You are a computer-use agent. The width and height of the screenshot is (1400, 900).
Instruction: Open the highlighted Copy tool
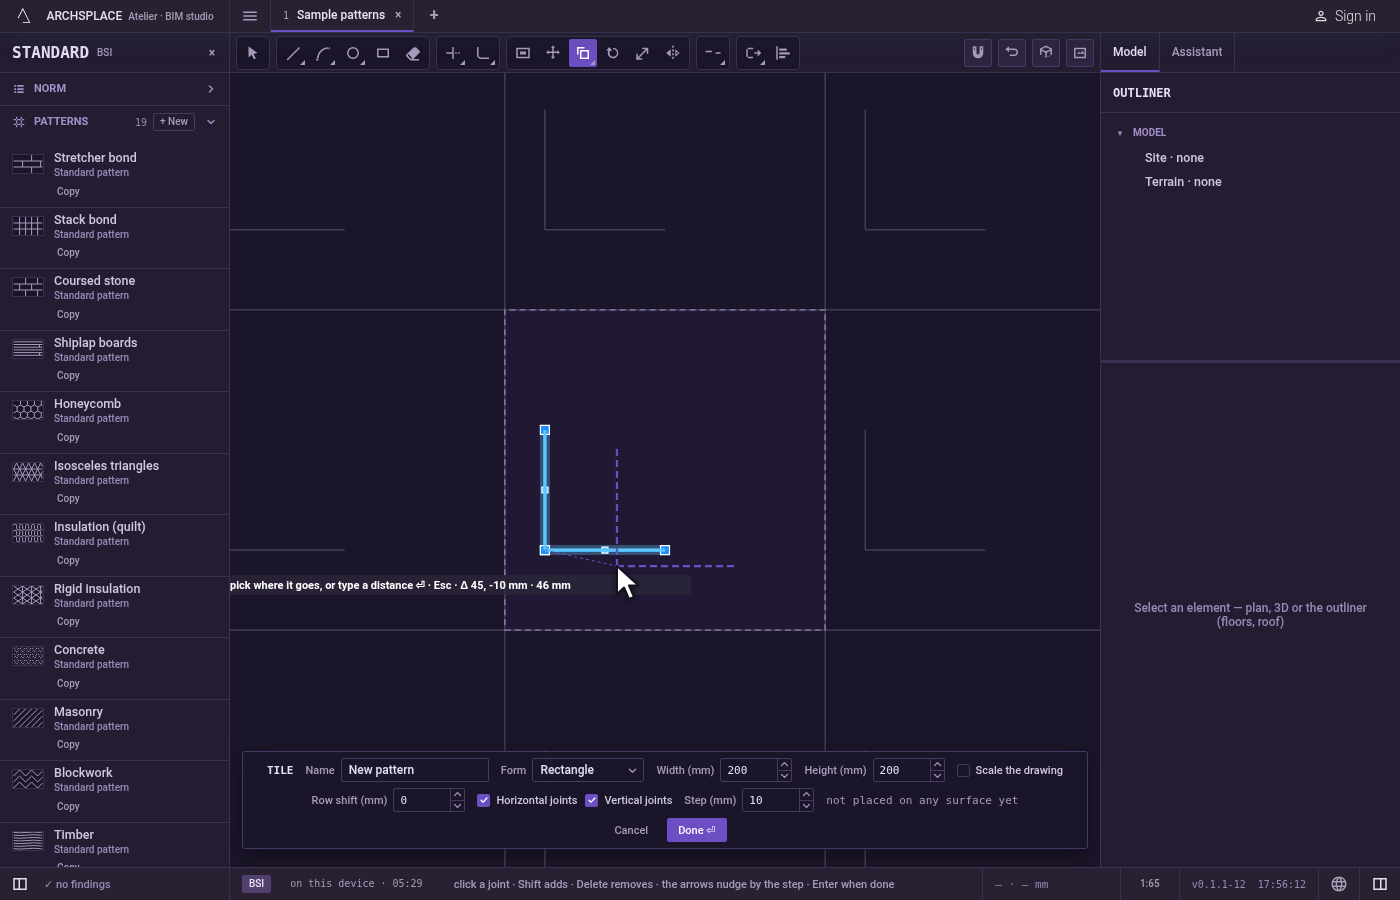click(x=583, y=53)
